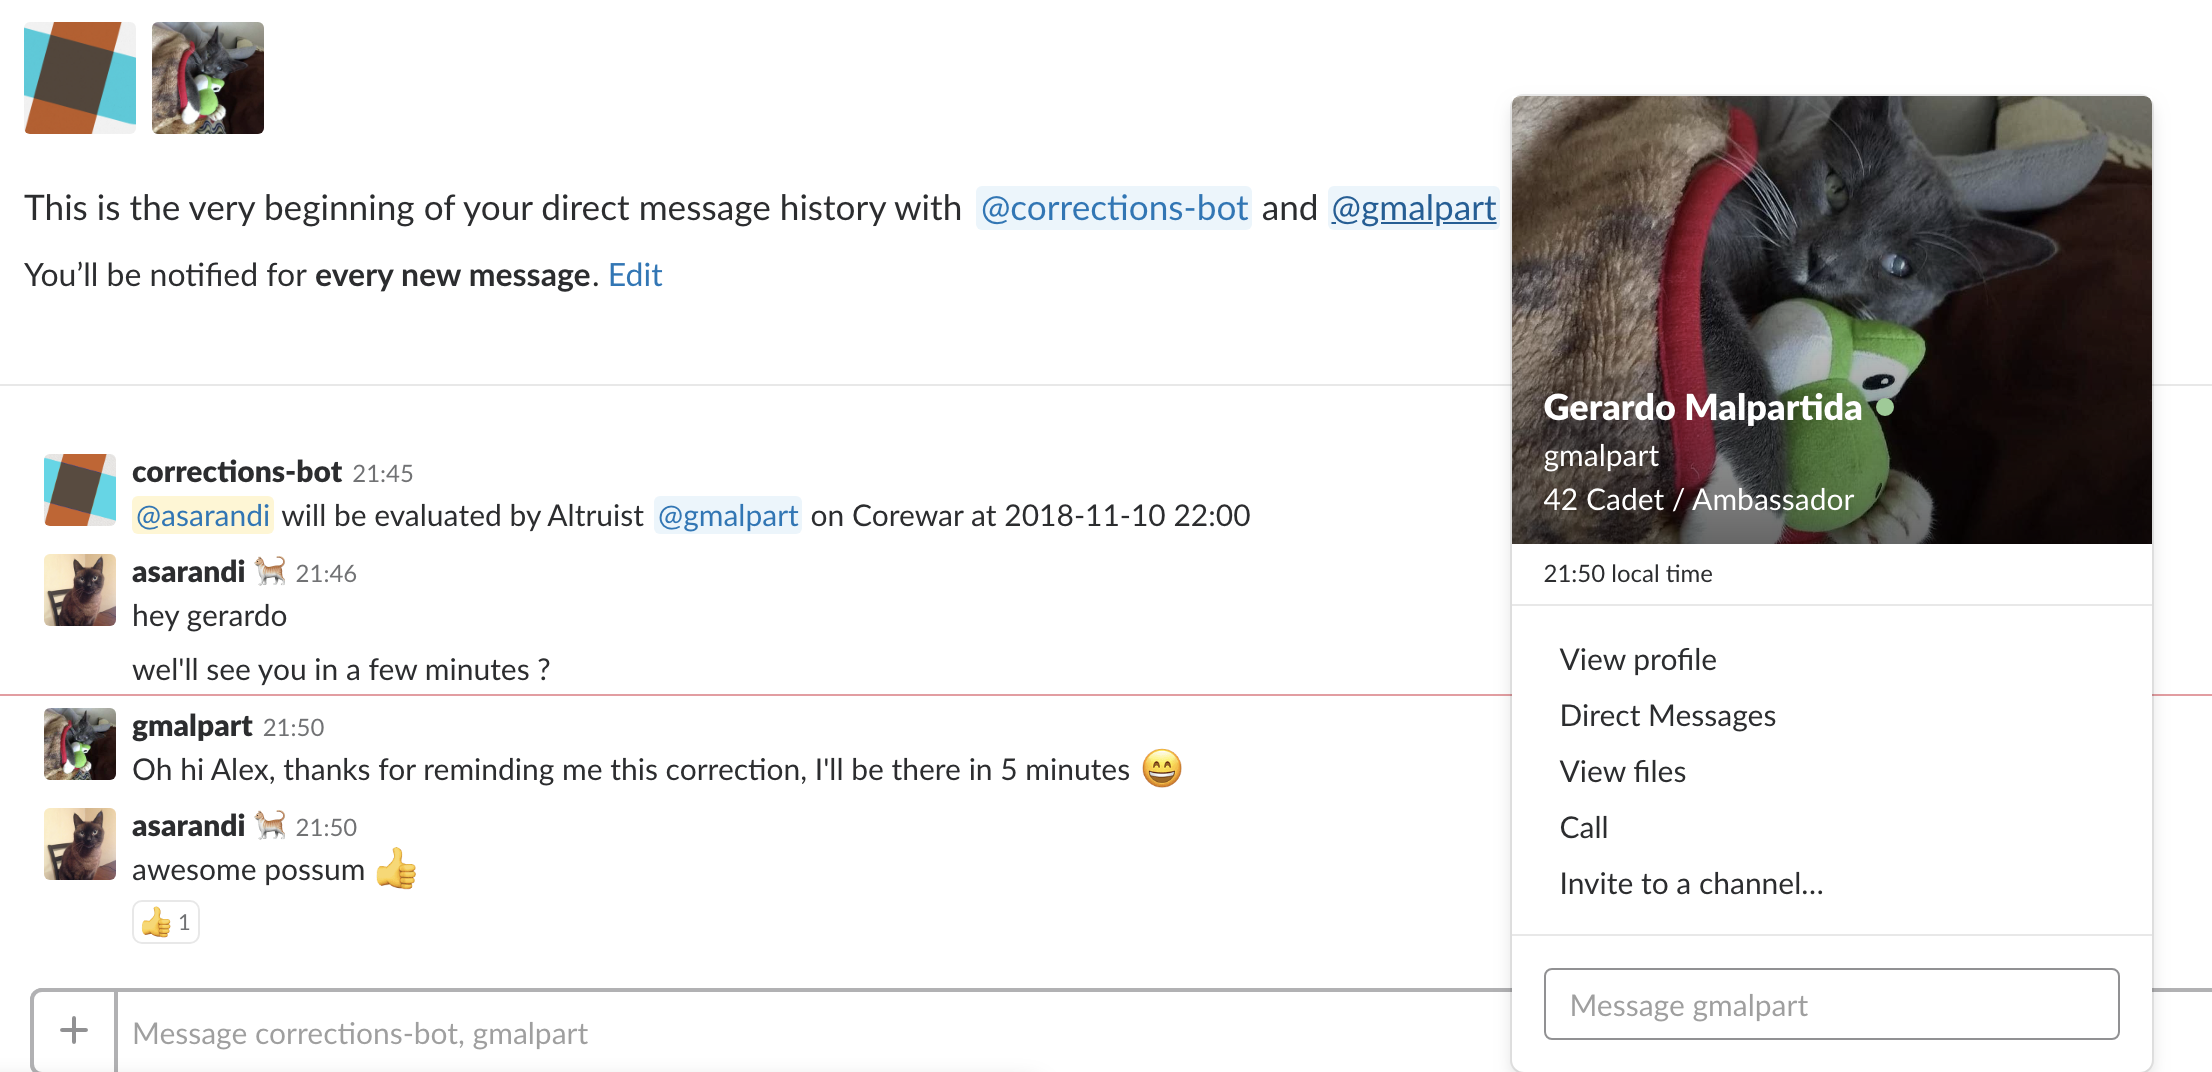The height and width of the screenshot is (1072, 2212).
Task: Toggle the thumbs up reaction with count 1
Action: (166, 922)
